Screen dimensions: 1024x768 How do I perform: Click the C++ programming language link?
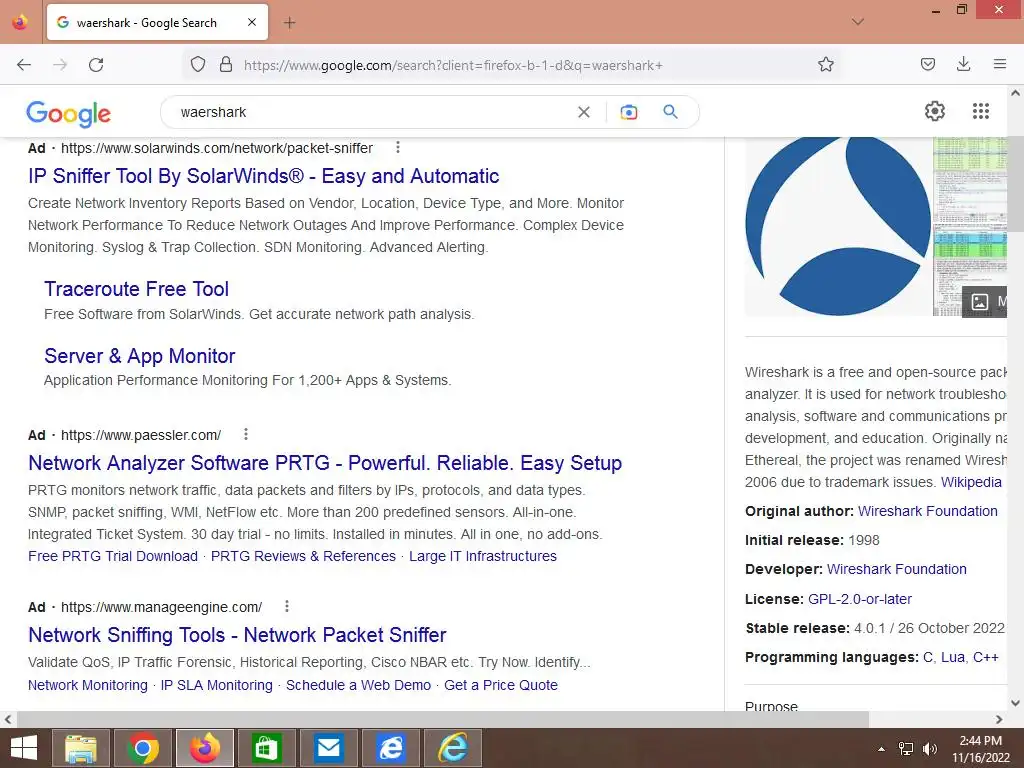coord(985,657)
